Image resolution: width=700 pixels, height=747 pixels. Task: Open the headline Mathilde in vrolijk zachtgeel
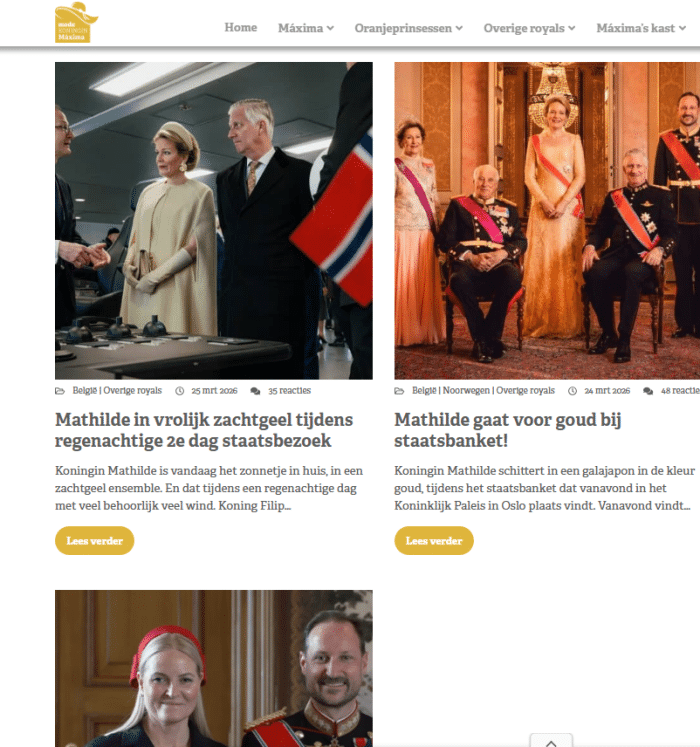[x=204, y=430]
